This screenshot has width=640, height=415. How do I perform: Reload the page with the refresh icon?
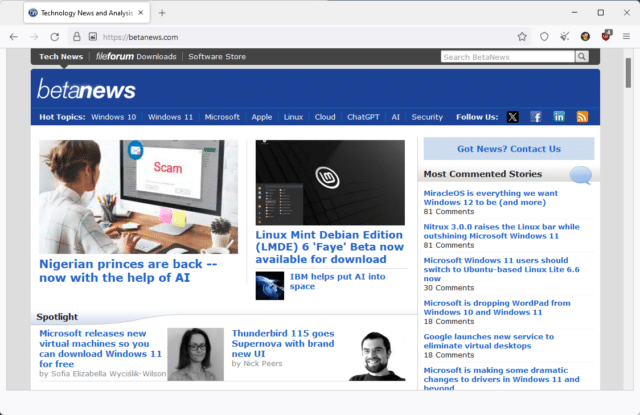(x=54, y=37)
